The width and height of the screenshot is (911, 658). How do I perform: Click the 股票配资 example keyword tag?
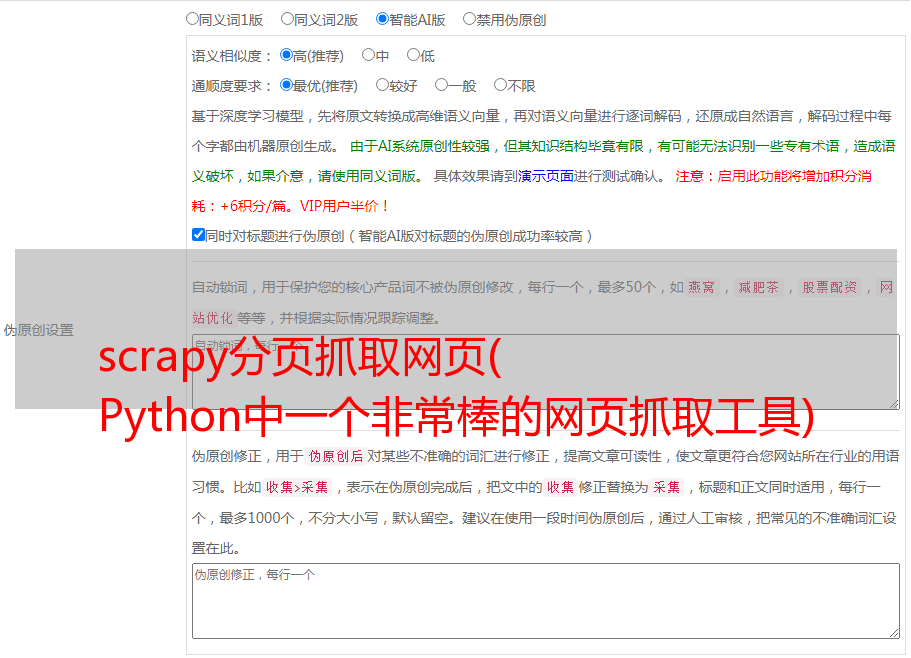click(x=830, y=287)
